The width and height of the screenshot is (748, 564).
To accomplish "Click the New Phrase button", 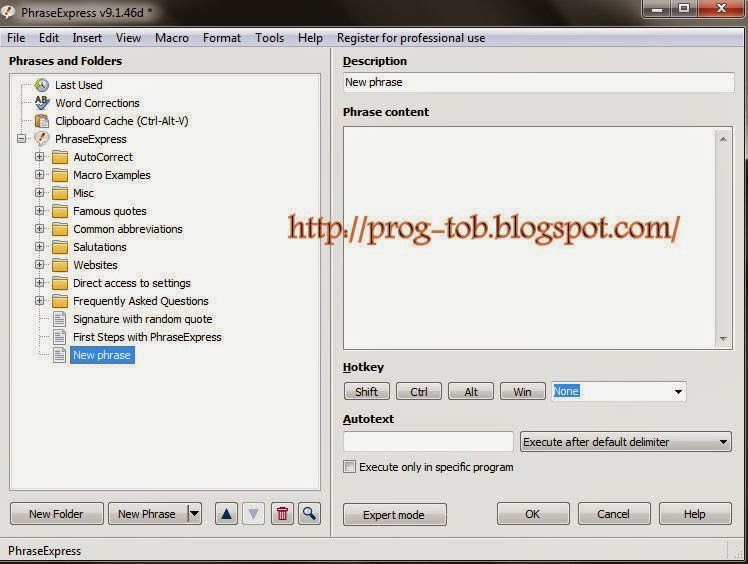I will tap(147, 514).
